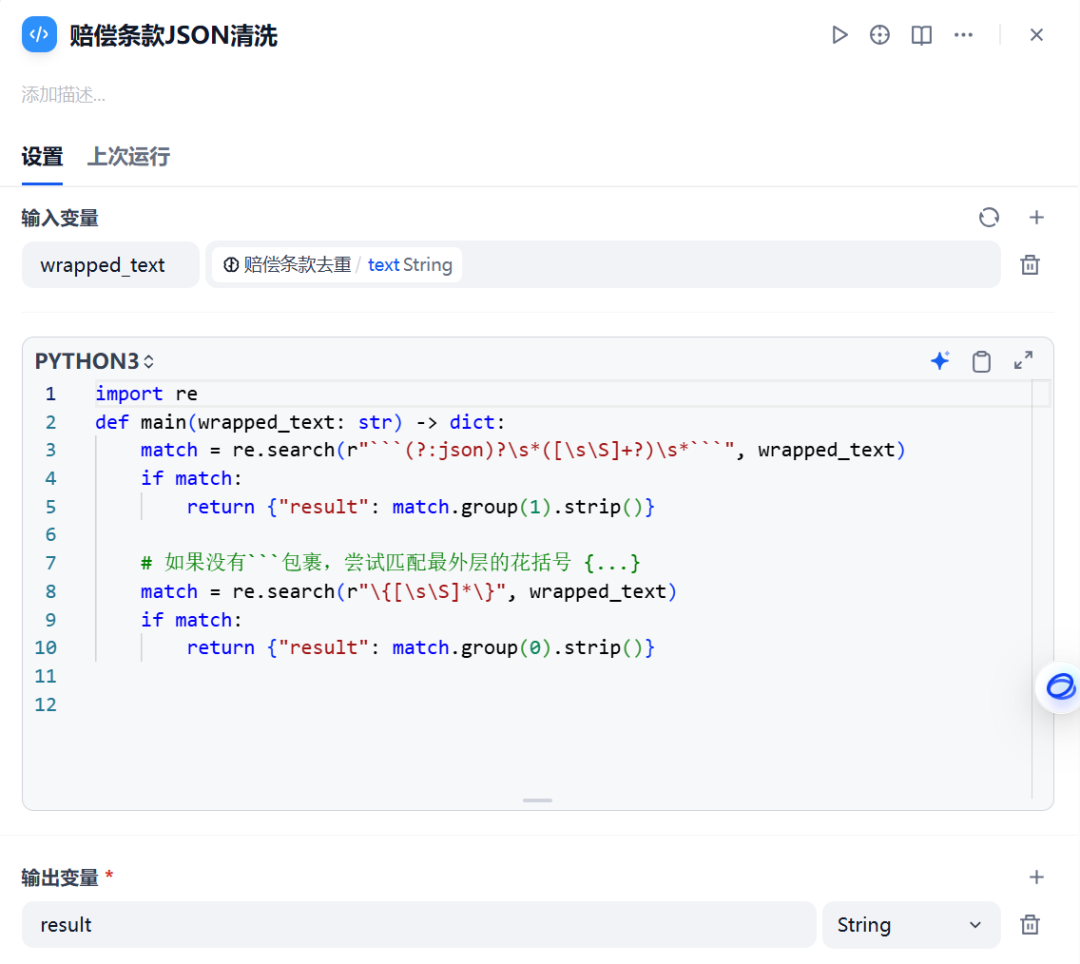Select the 赔偿条款去重 text String variable badge
Screen dimensions: 1080x964
click(x=334, y=264)
